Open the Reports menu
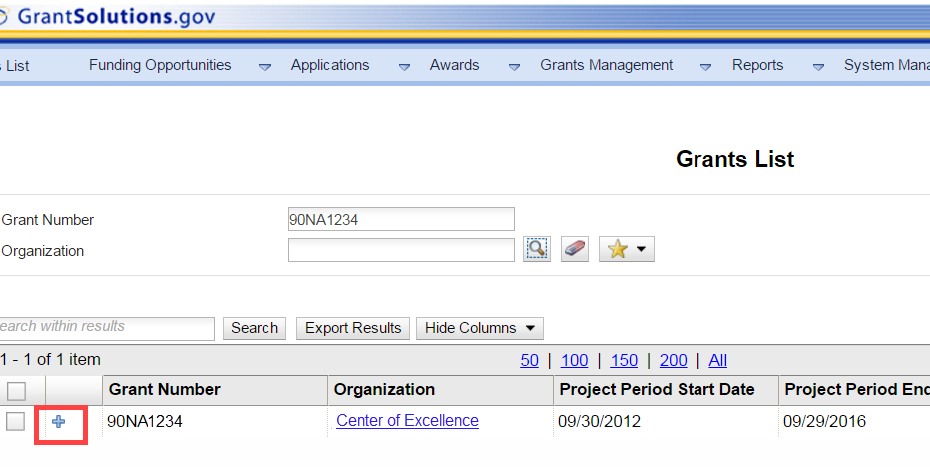 tap(757, 65)
